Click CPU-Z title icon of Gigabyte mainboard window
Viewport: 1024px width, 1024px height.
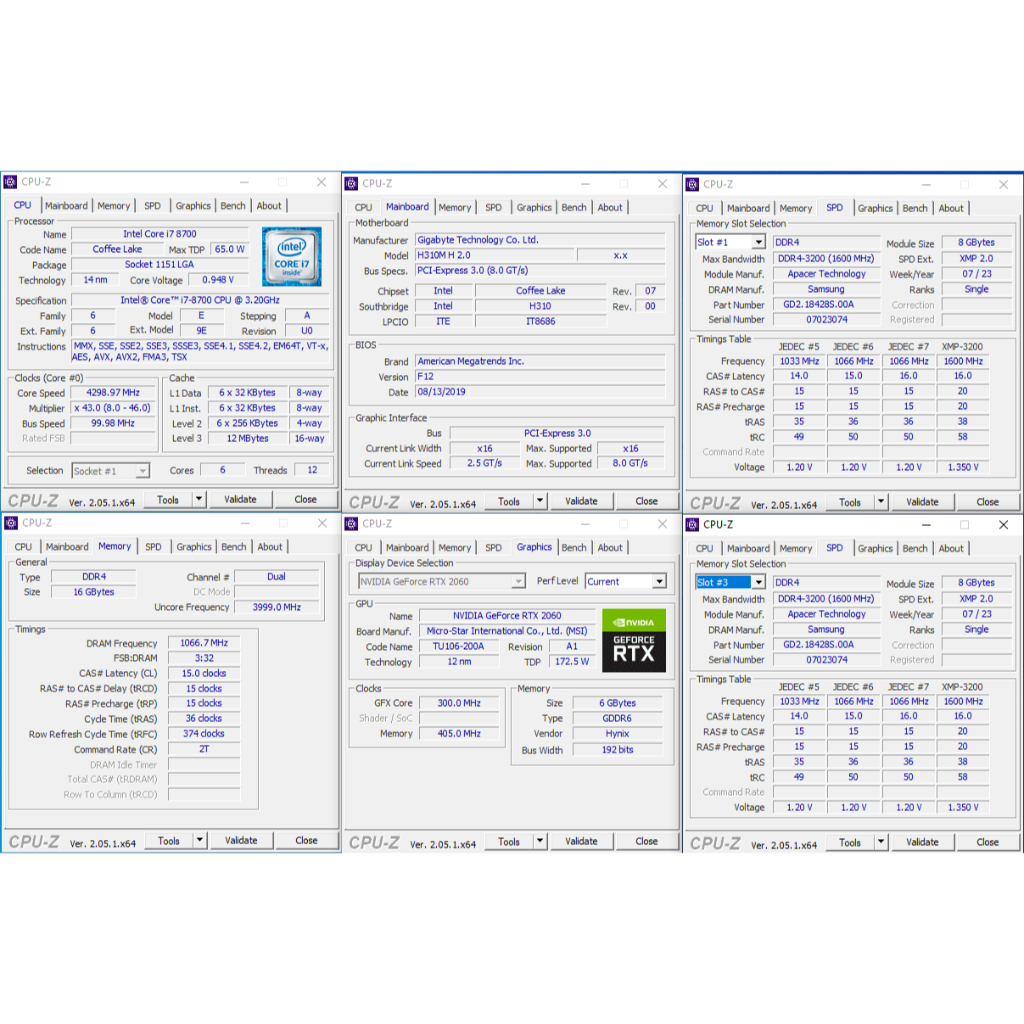click(x=351, y=183)
